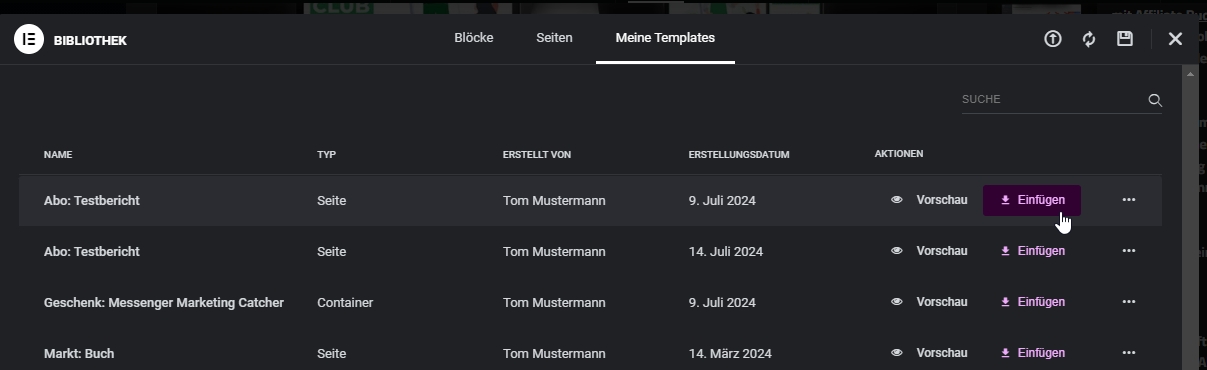Click the save template disk icon
Screen dimensions: 1207x370
[1125, 39]
